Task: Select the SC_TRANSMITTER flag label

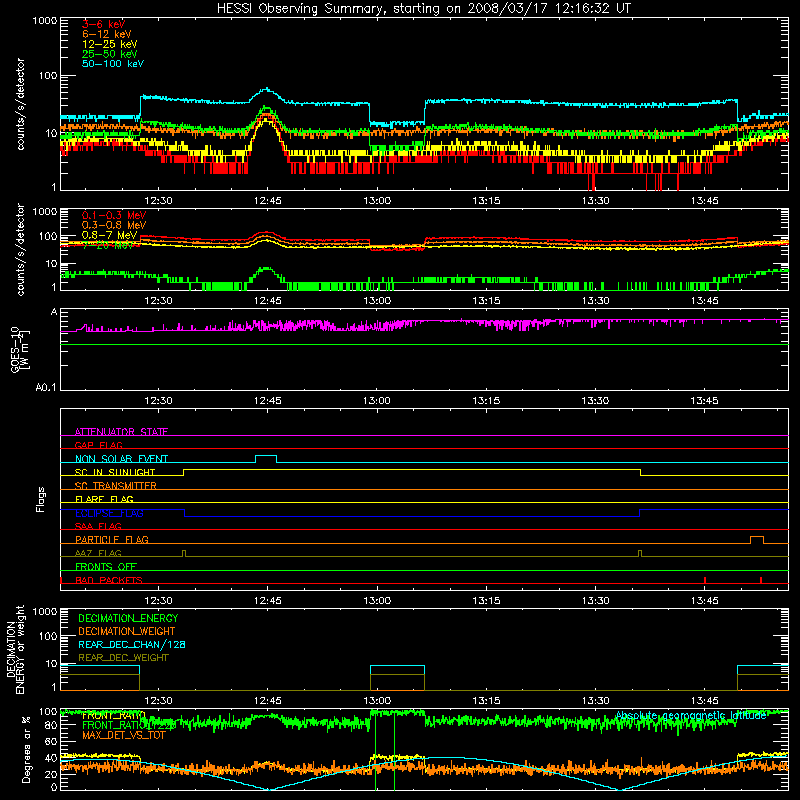Action: 116,485
